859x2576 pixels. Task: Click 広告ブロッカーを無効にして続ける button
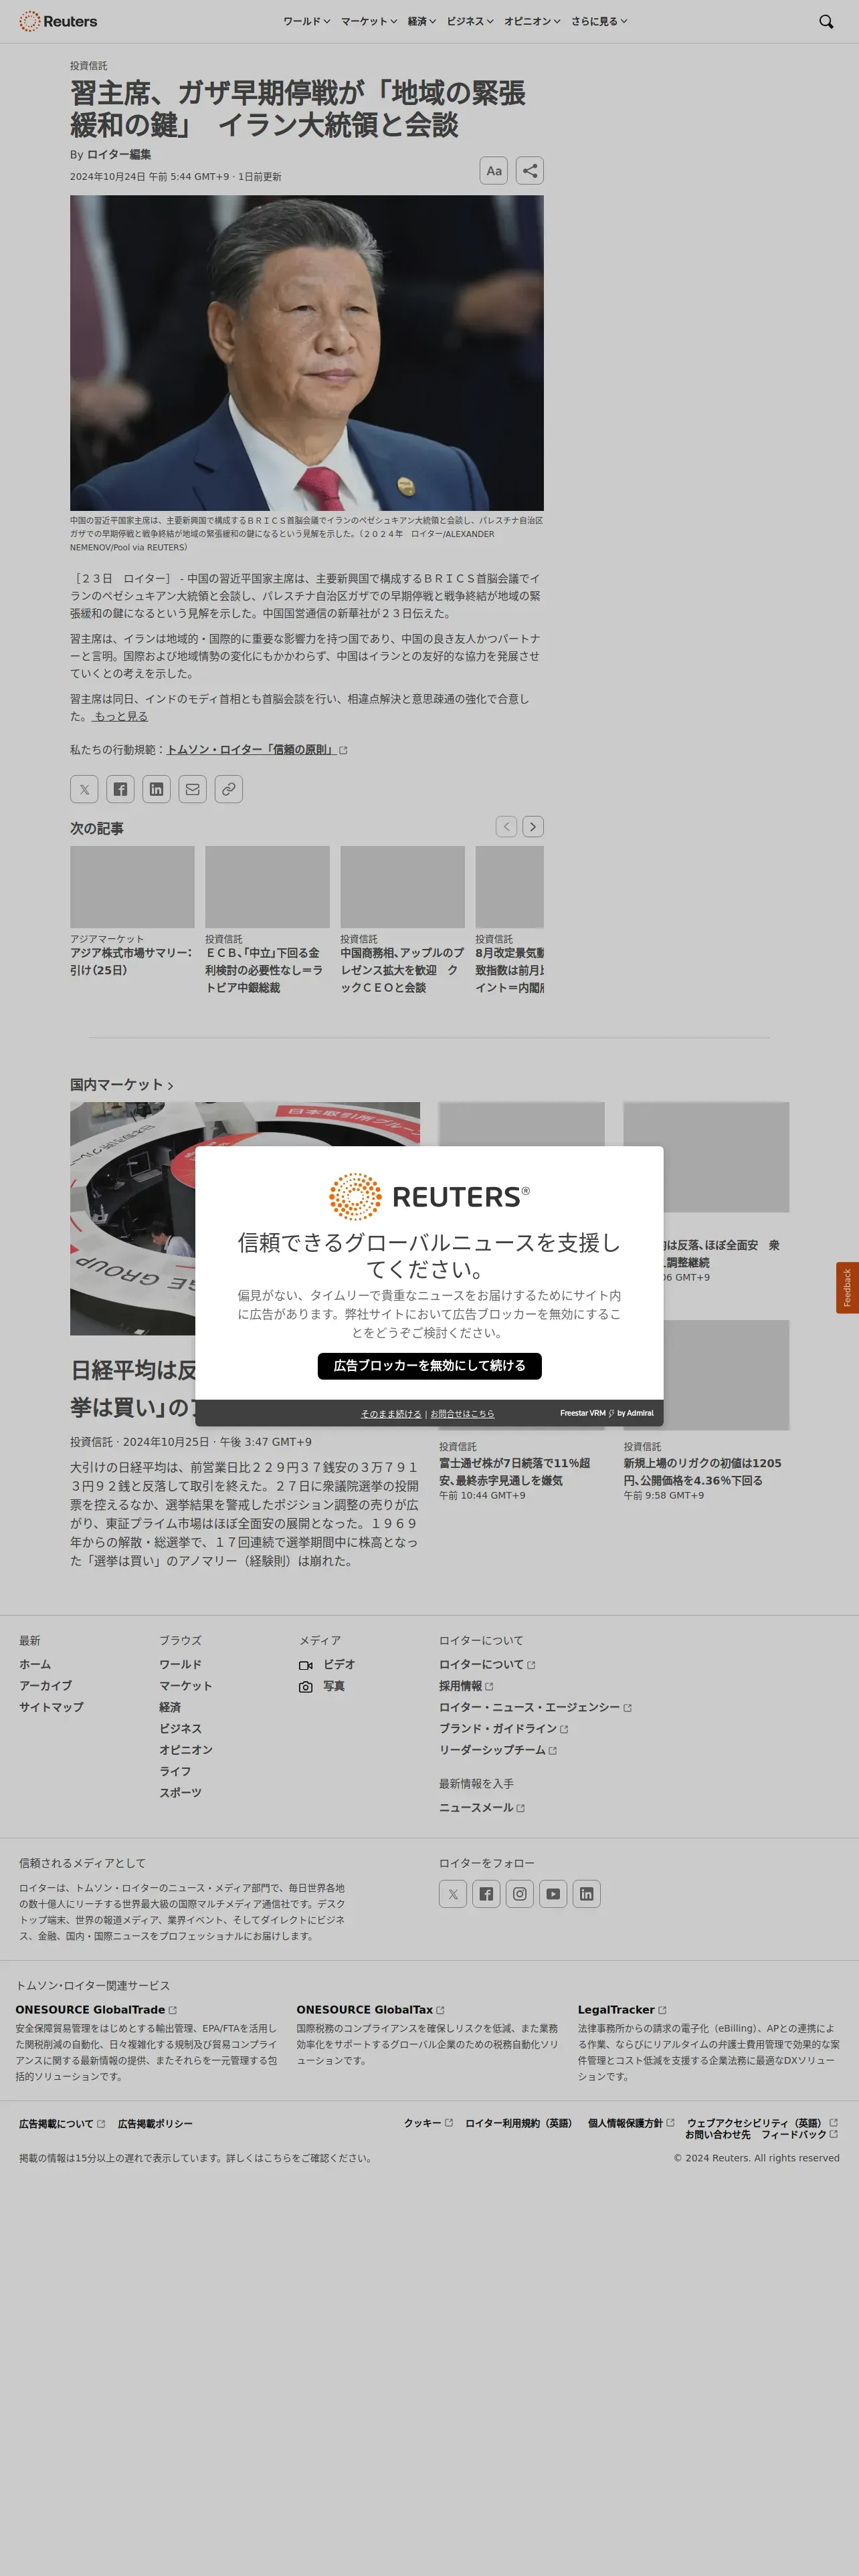(429, 1365)
